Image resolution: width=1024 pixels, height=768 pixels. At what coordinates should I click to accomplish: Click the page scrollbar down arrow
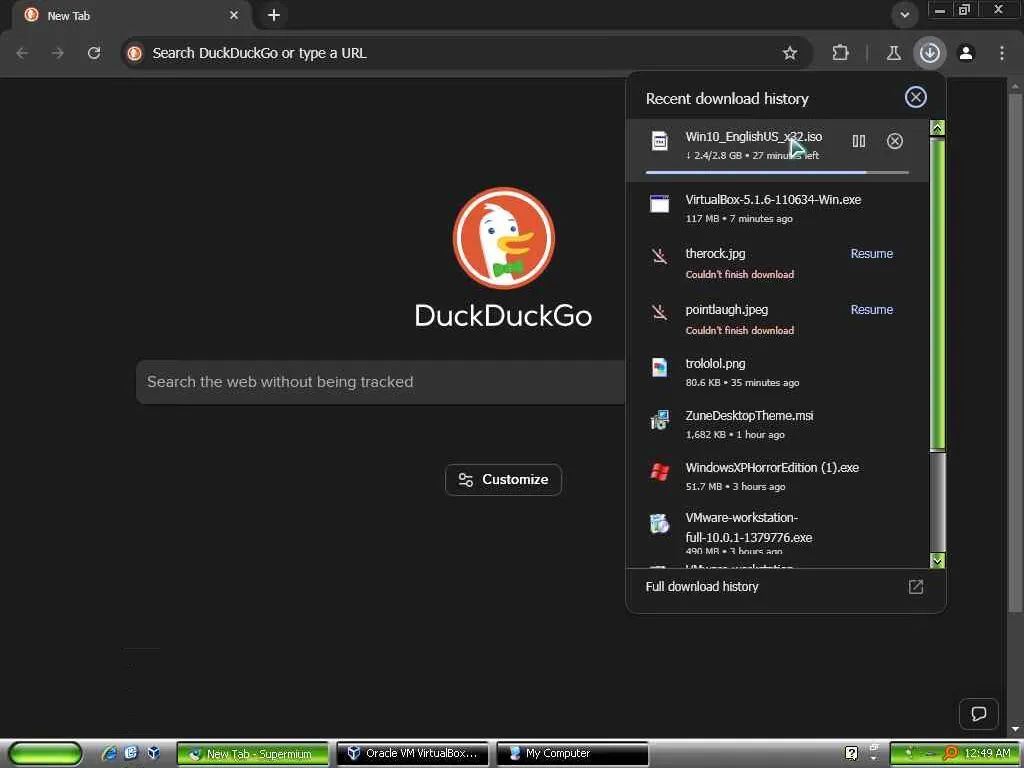[x=1015, y=729]
